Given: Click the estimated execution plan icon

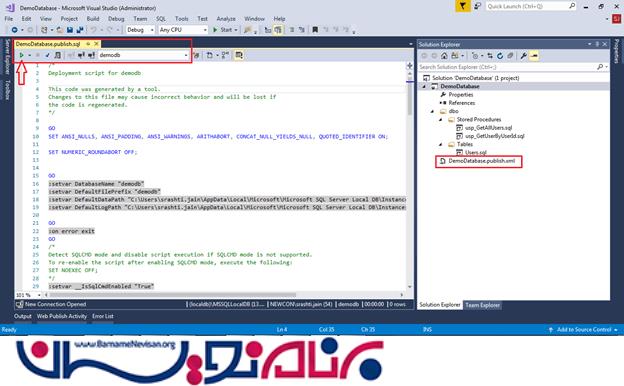Looking at the screenshot, I should [x=58, y=55].
